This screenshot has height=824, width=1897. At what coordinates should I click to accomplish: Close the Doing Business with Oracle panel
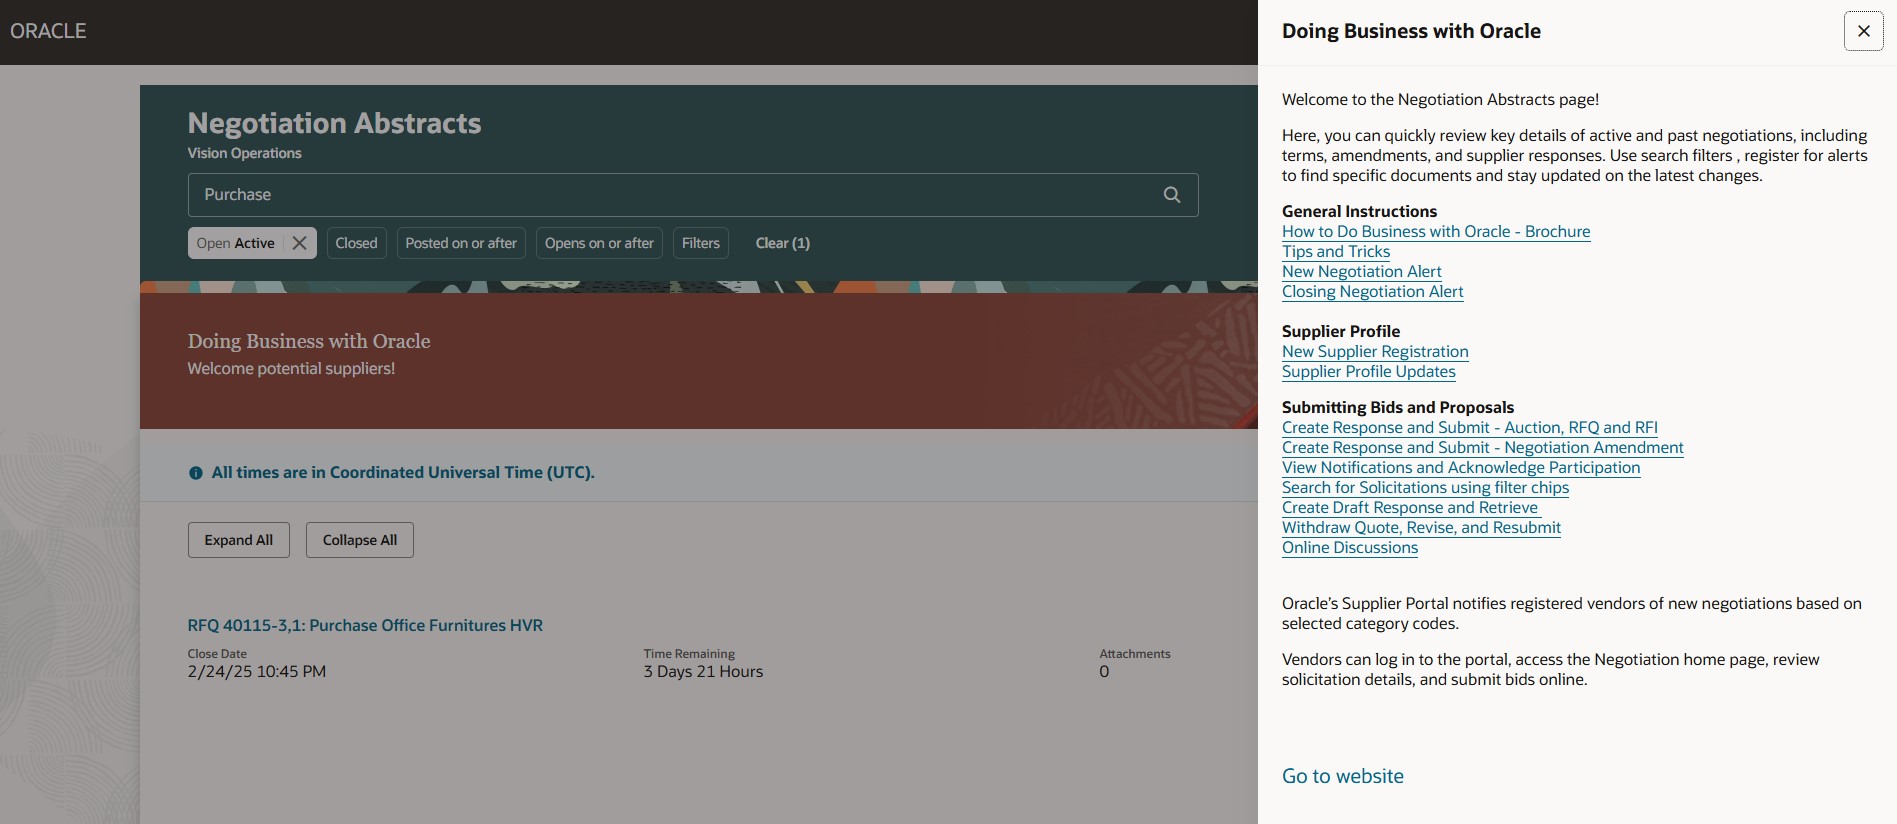(x=1864, y=31)
